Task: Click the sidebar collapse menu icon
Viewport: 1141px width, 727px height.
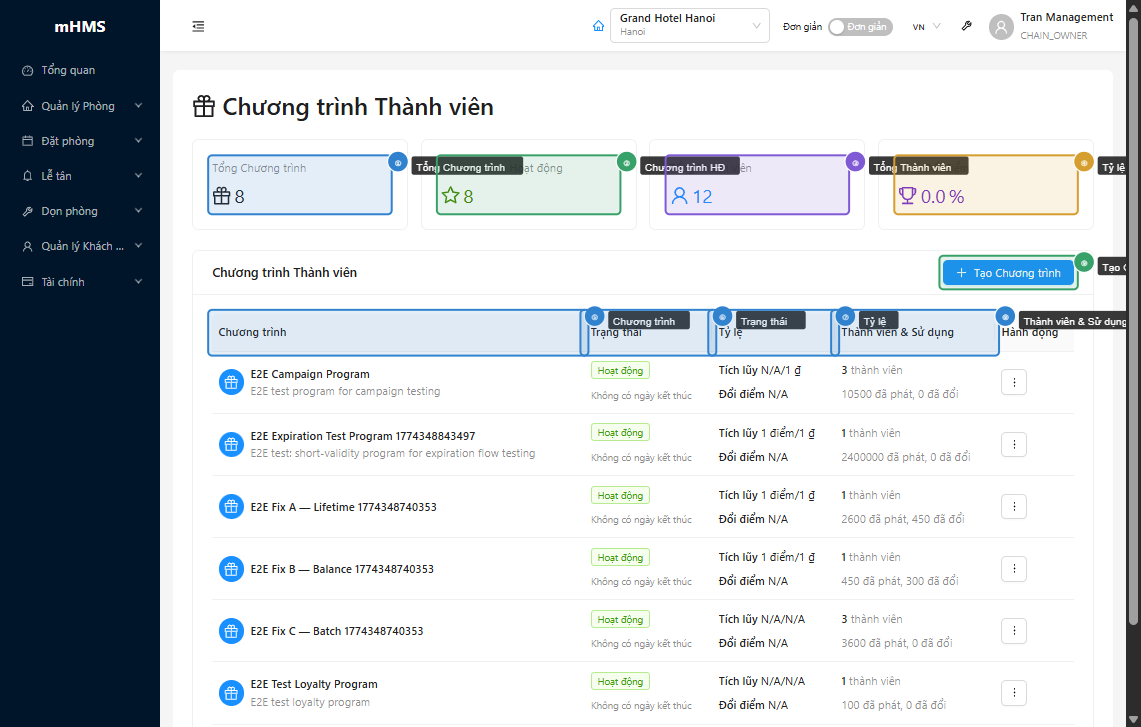Action: 198,27
